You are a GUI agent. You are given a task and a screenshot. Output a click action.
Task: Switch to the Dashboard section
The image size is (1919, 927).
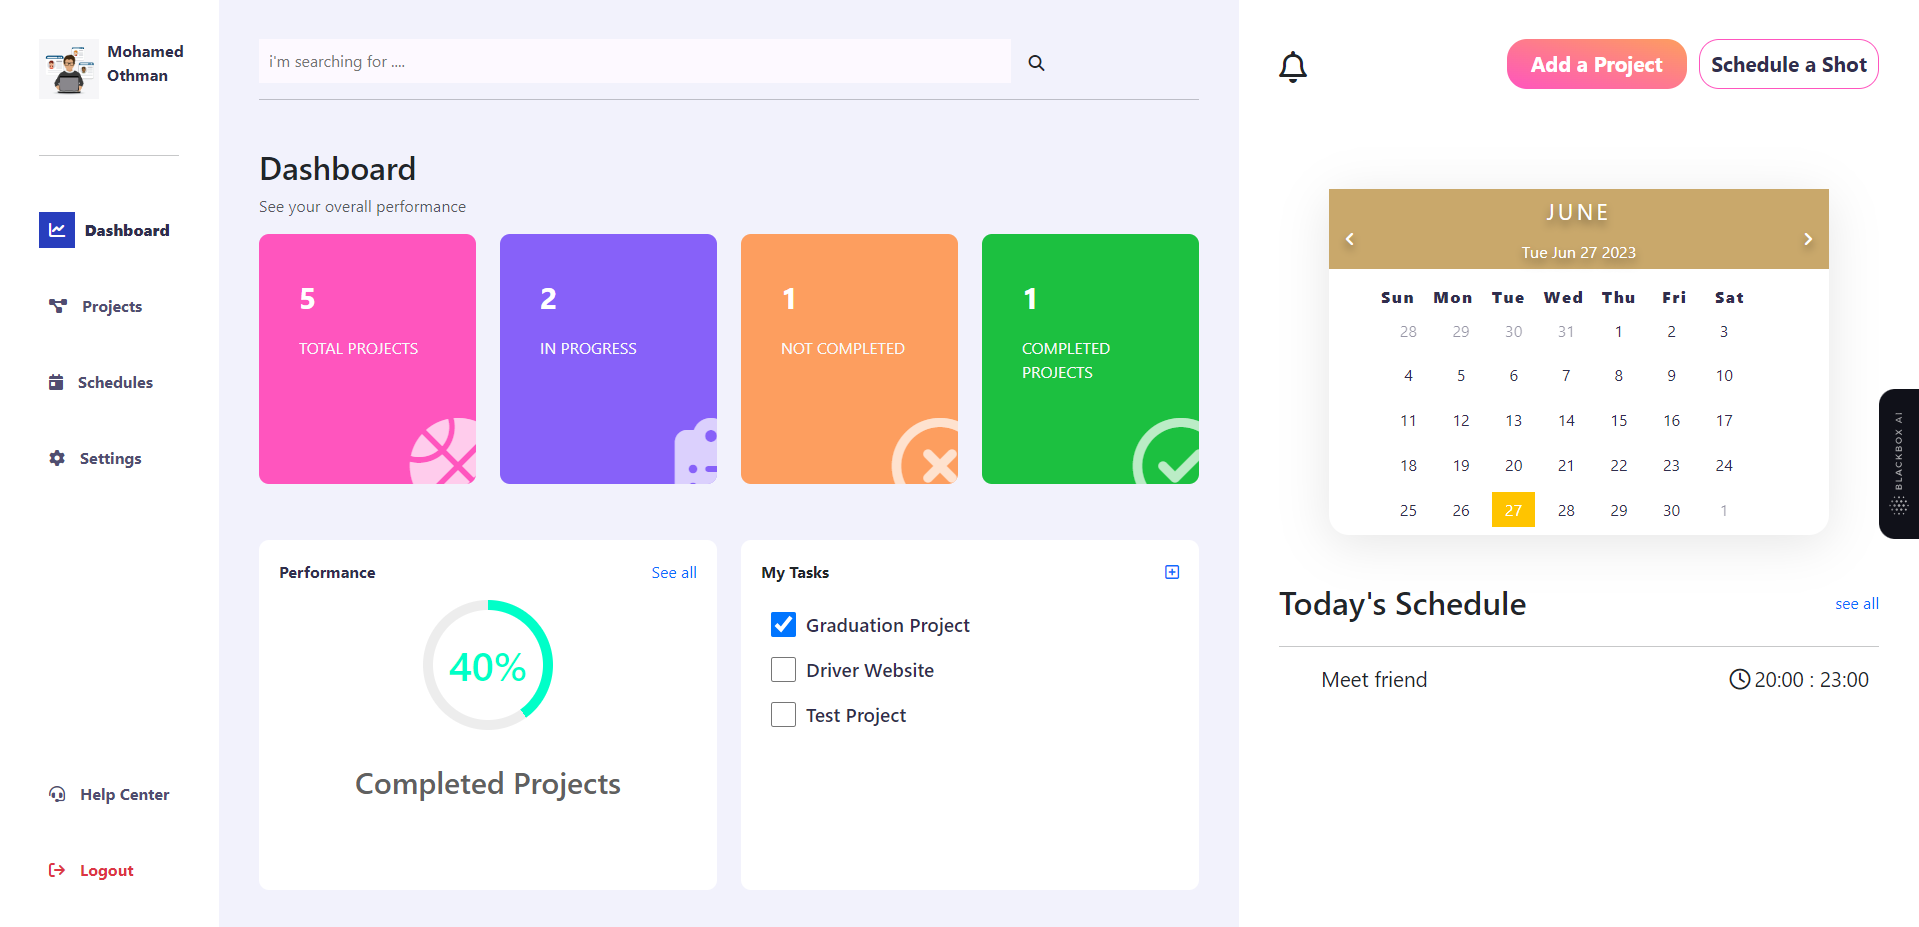pyautogui.click(x=127, y=229)
